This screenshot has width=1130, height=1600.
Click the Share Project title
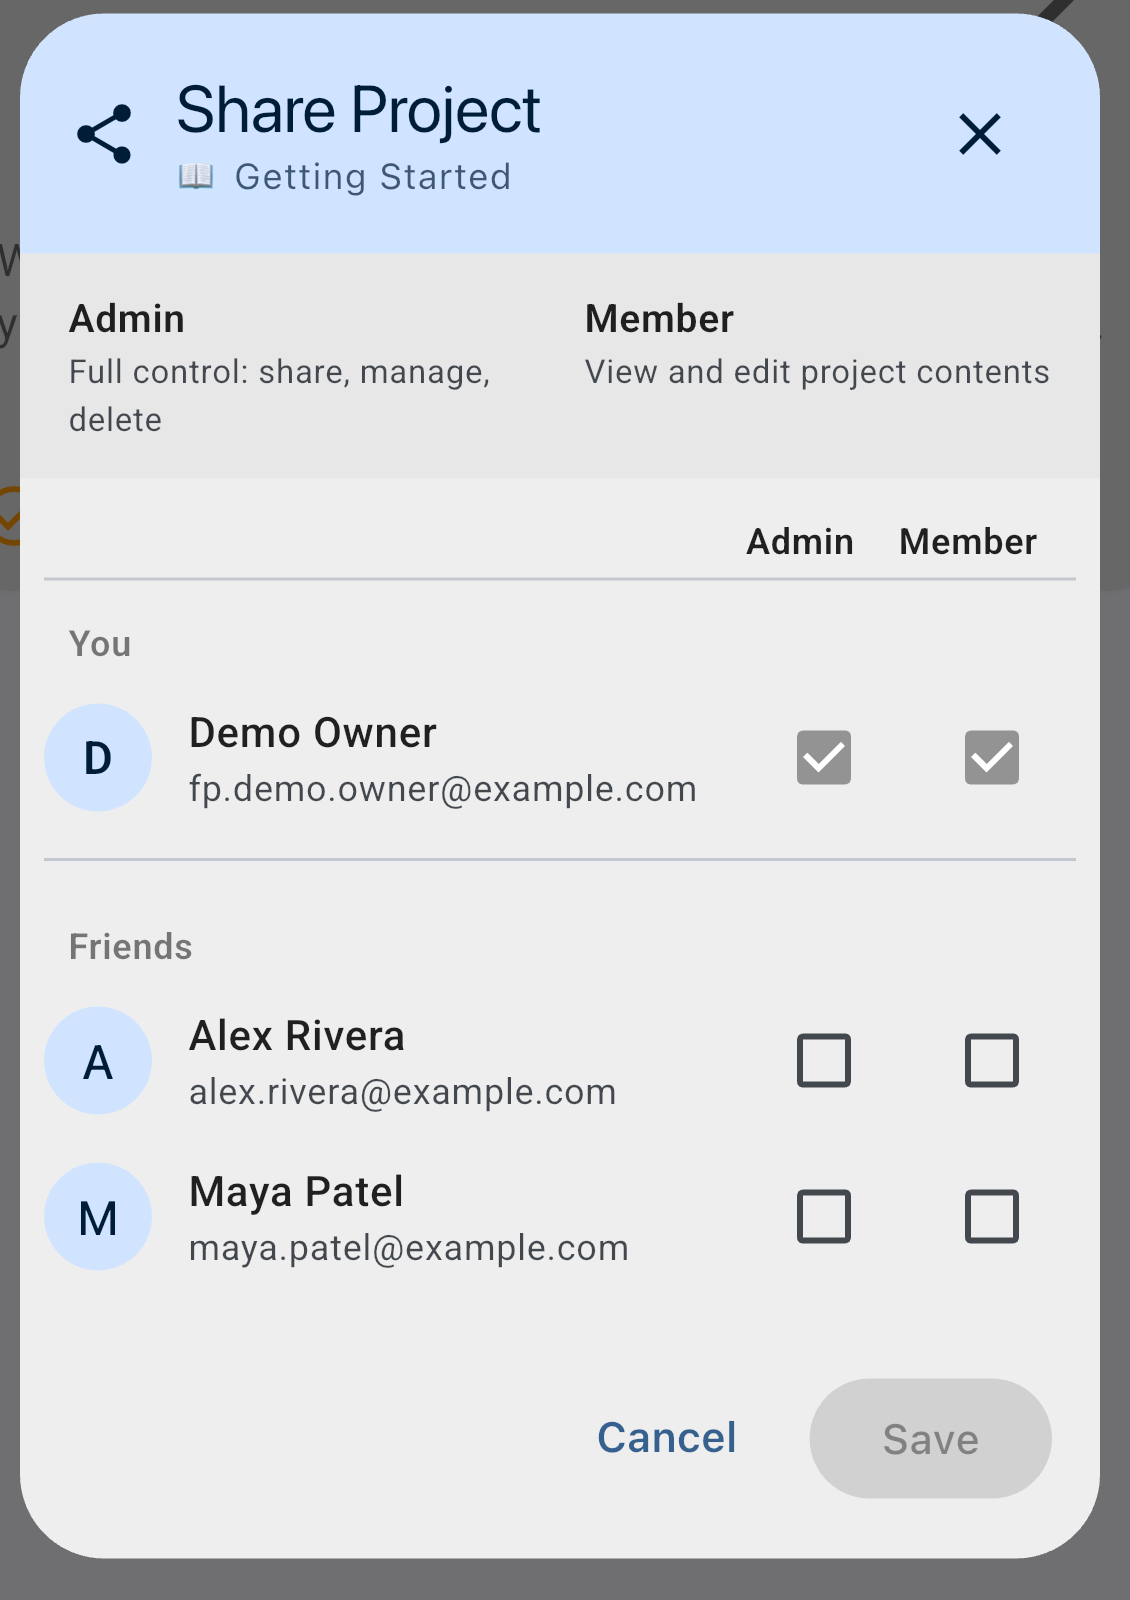tap(358, 110)
